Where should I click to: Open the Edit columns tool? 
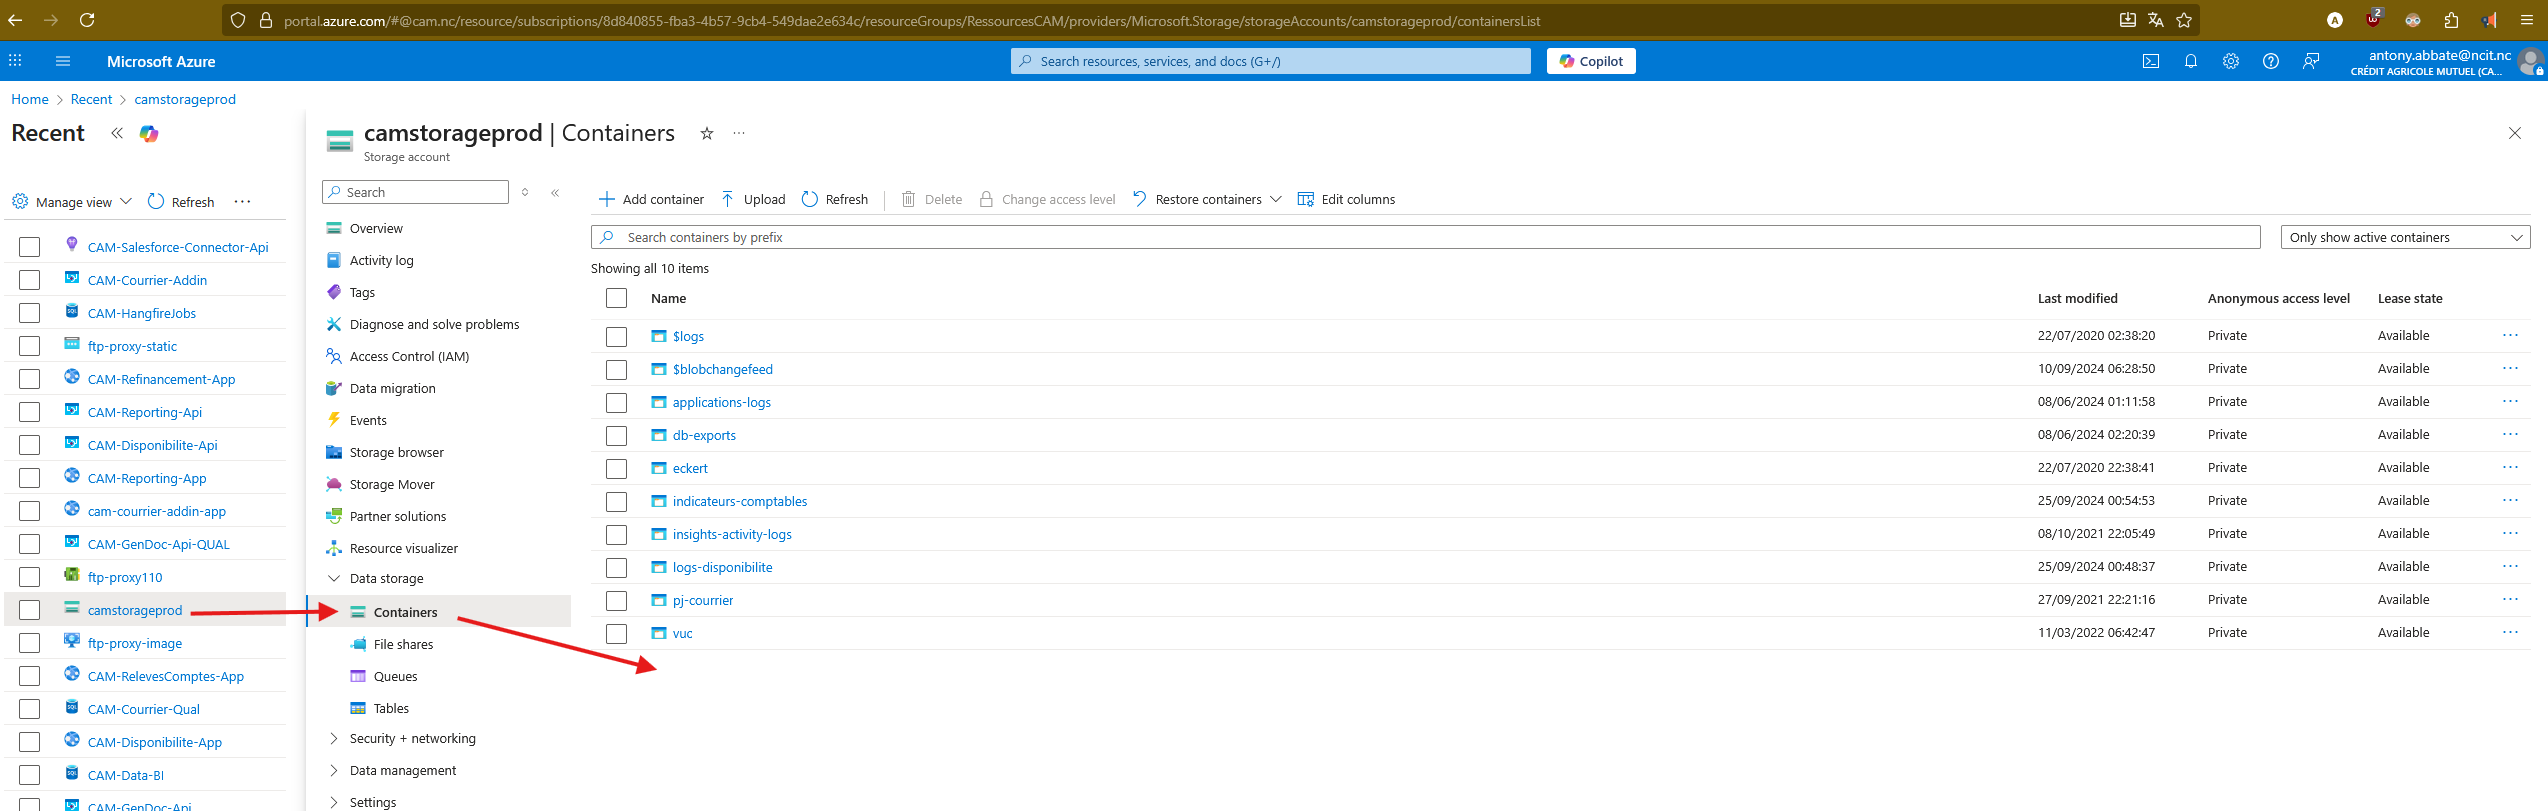[1345, 199]
